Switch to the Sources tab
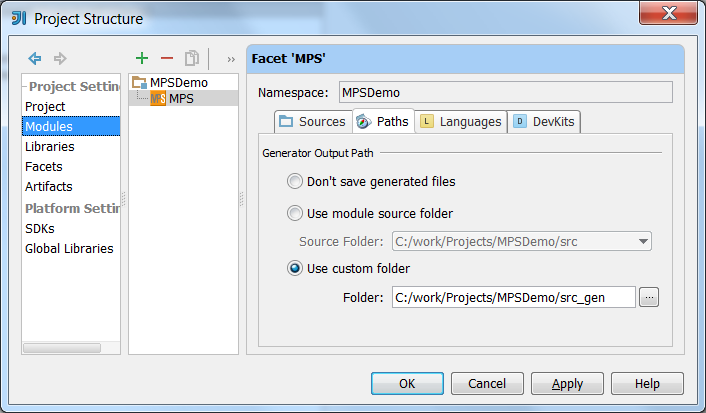The width and height of the screenshot is (706, 413). click(313, 122)
